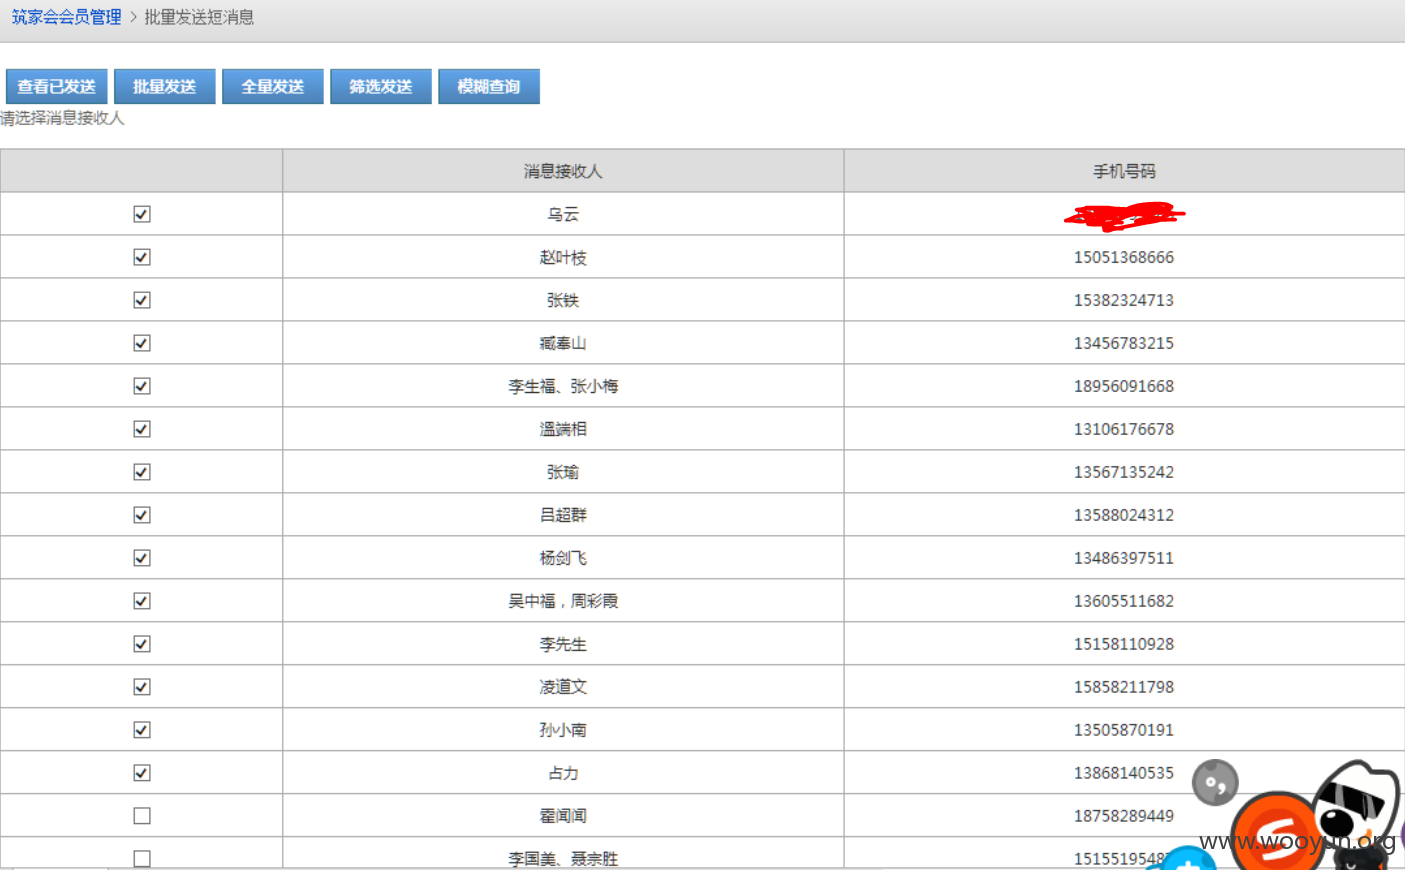This screenshot has height=870, width=1405.
Task: Check the checkbox for 李国美、聂宗胜
Action: point(142,859)
